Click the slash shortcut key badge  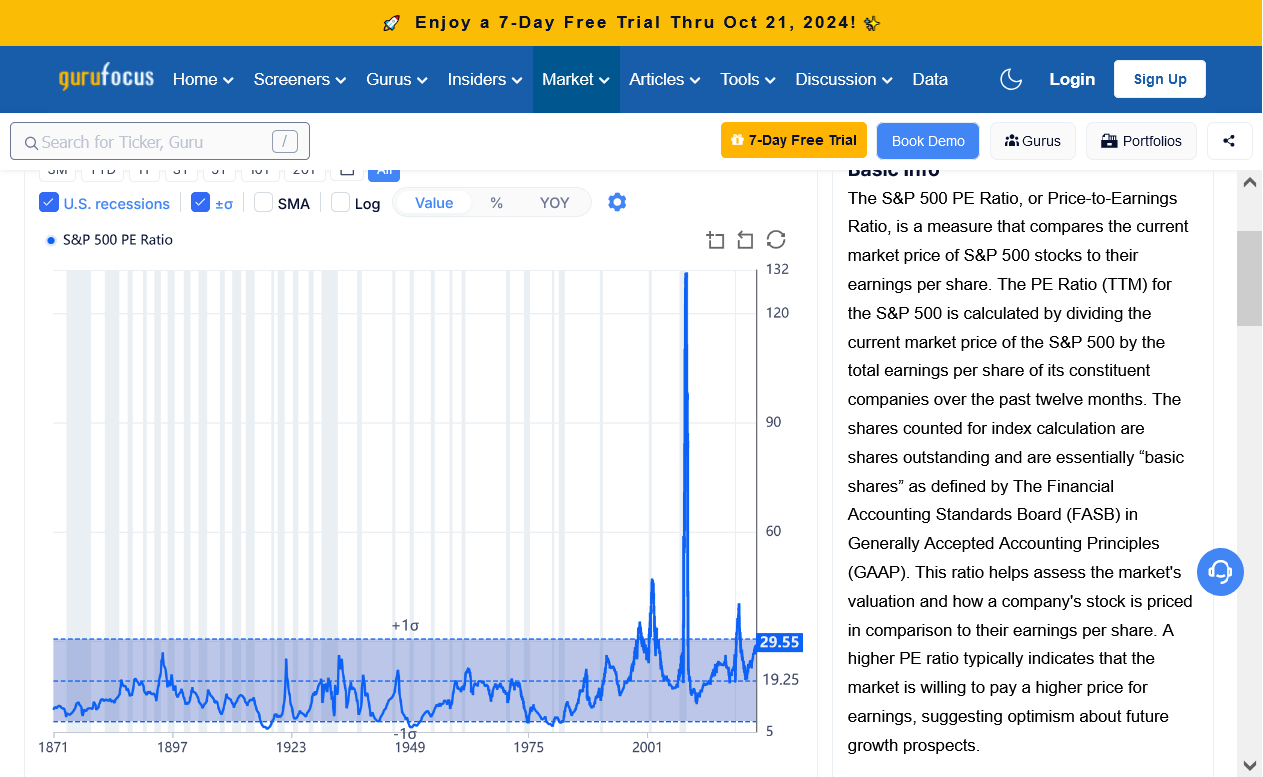click(x=284, y=142)
